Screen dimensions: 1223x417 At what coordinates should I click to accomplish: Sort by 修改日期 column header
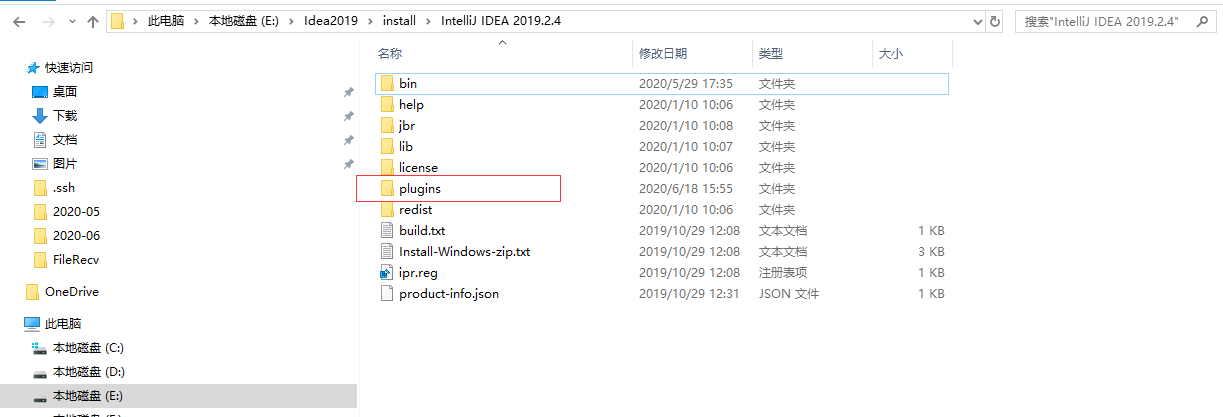click(x=663, y=54)
